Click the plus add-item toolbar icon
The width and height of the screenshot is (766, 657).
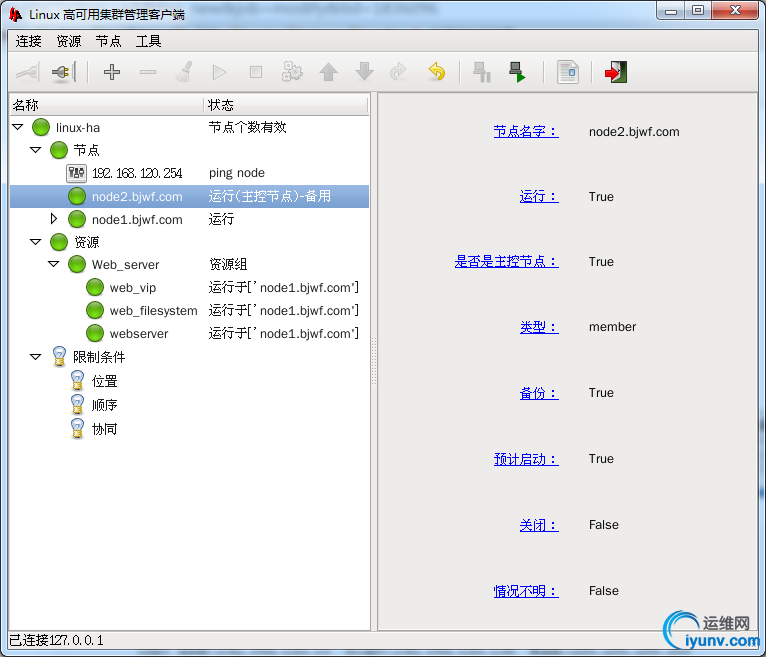coord(112,72)
